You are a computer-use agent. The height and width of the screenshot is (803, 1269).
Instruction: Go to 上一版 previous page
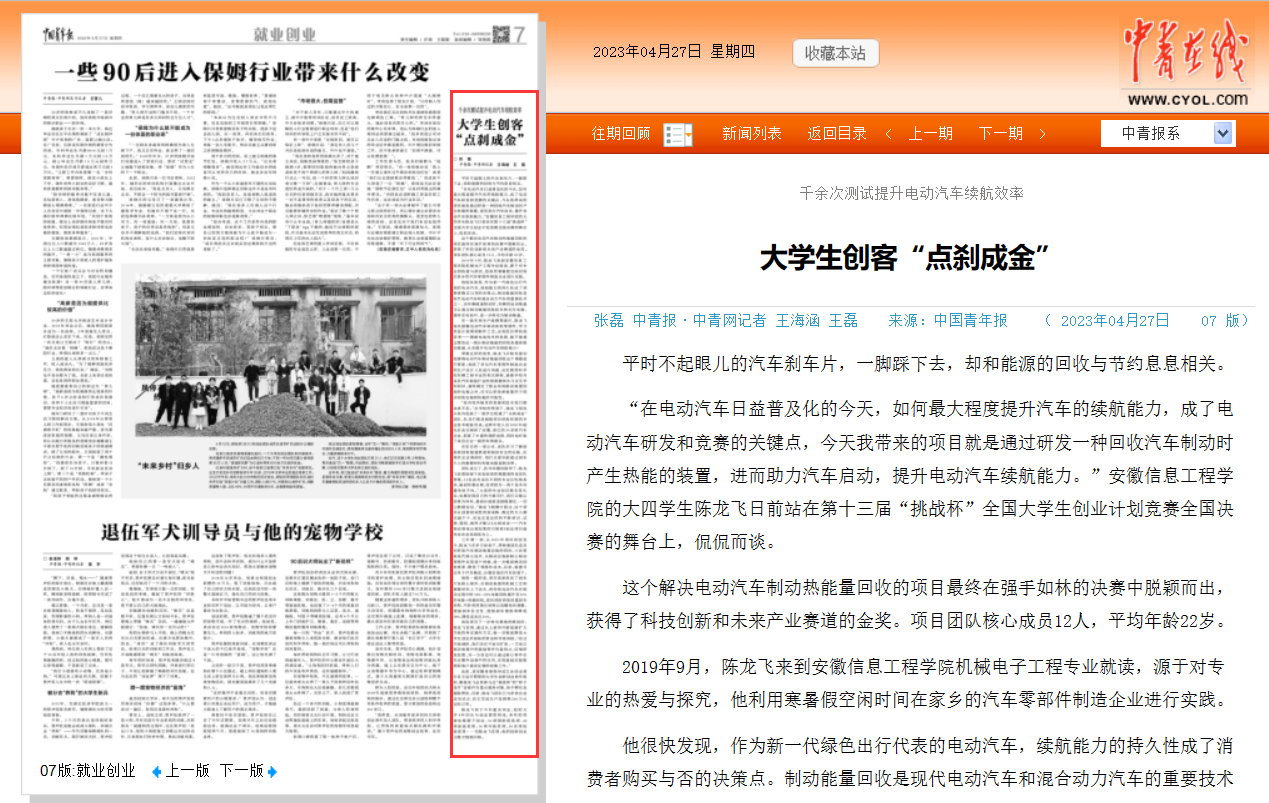pyautogui.click(x=186, y=771)
